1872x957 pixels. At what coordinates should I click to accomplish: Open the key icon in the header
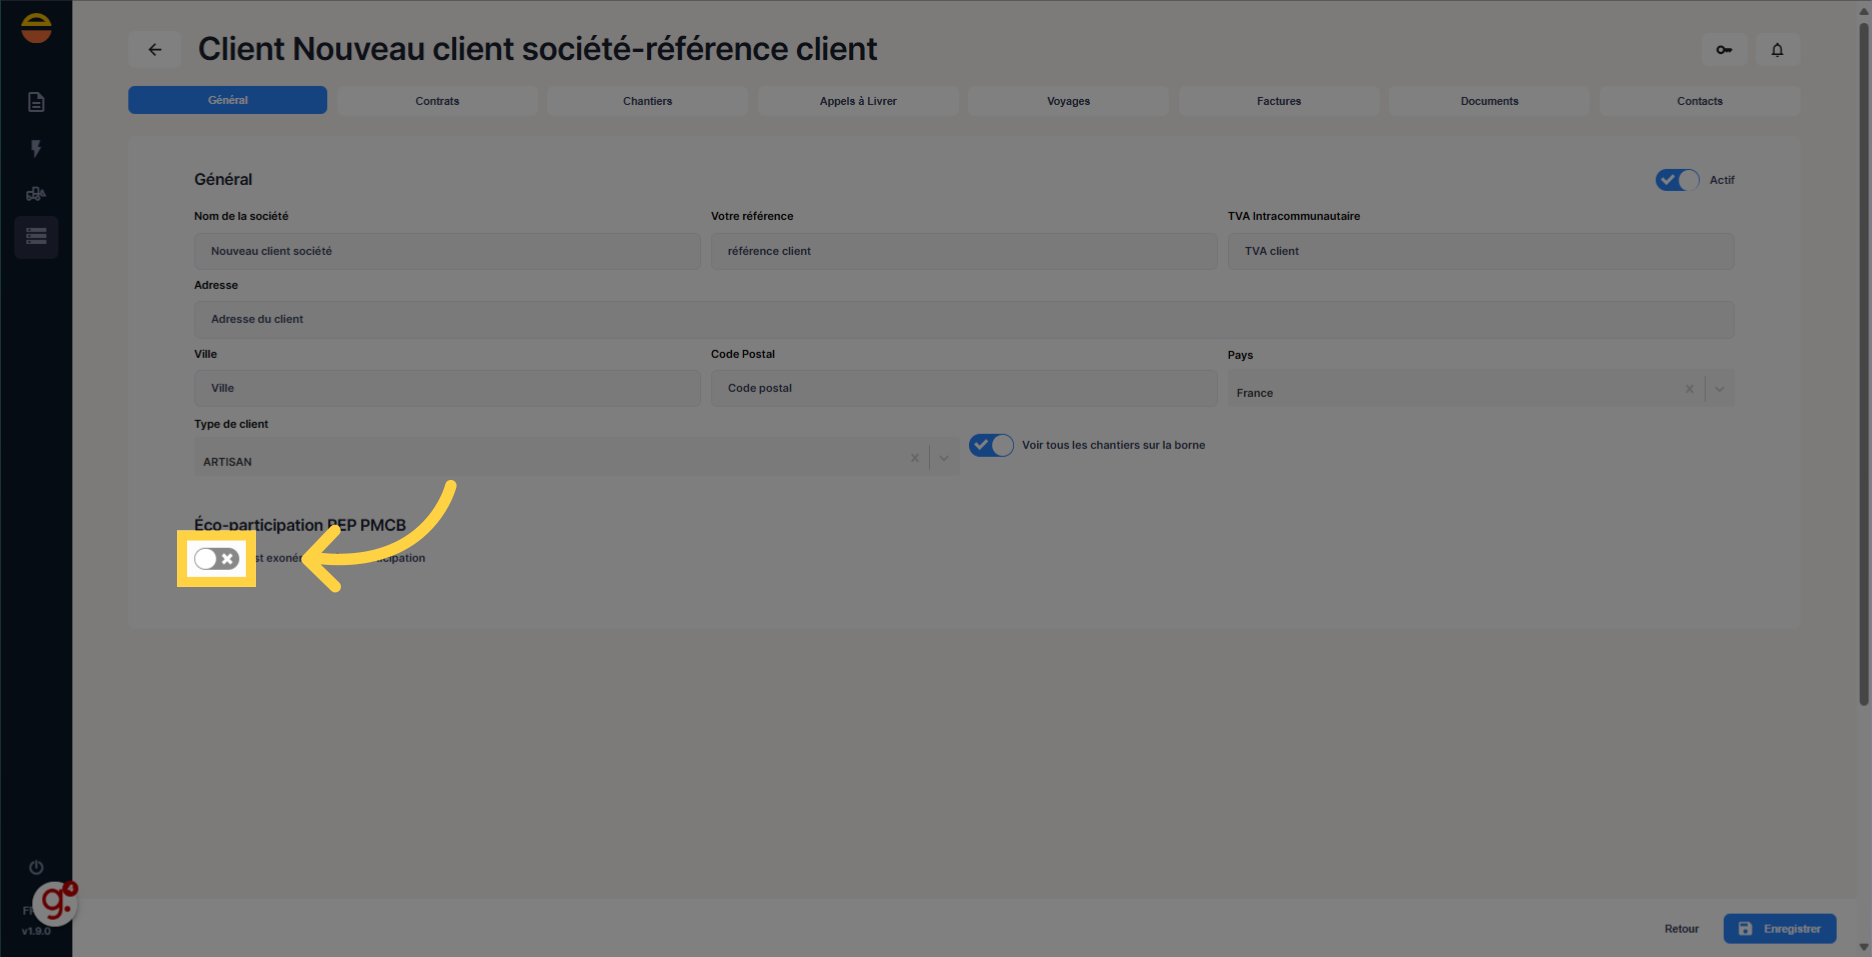point(1724,50)
